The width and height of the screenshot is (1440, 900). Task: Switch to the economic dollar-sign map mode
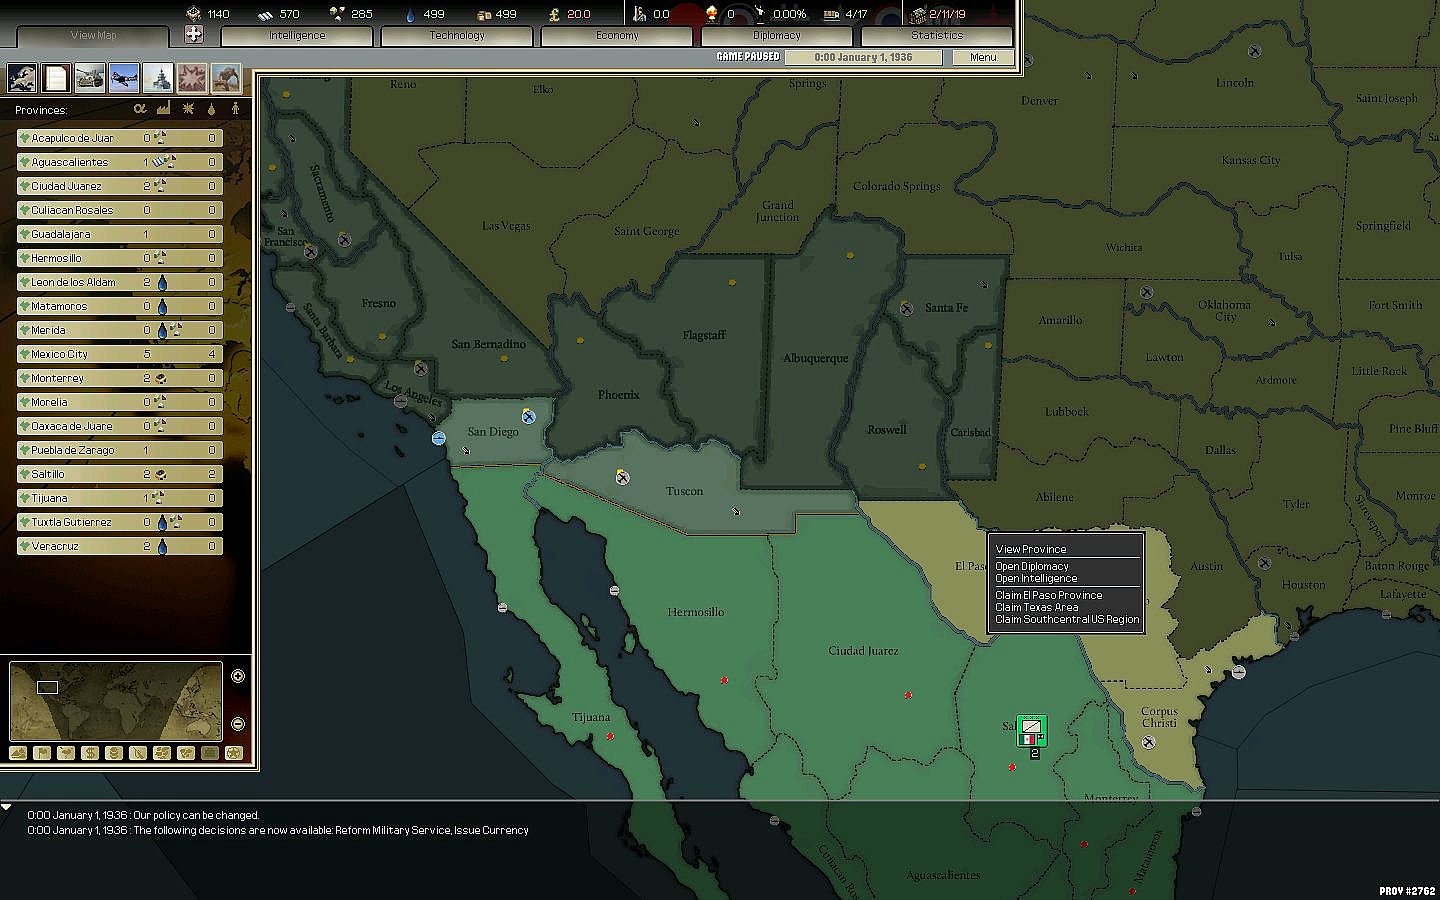(90, 753)
